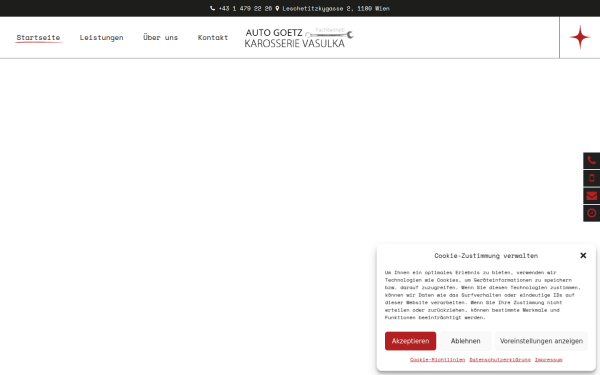Click the mobile phone icon in the side bar
Image resolution: width=600 pixels, height=375 pixels.
[592, 178]
